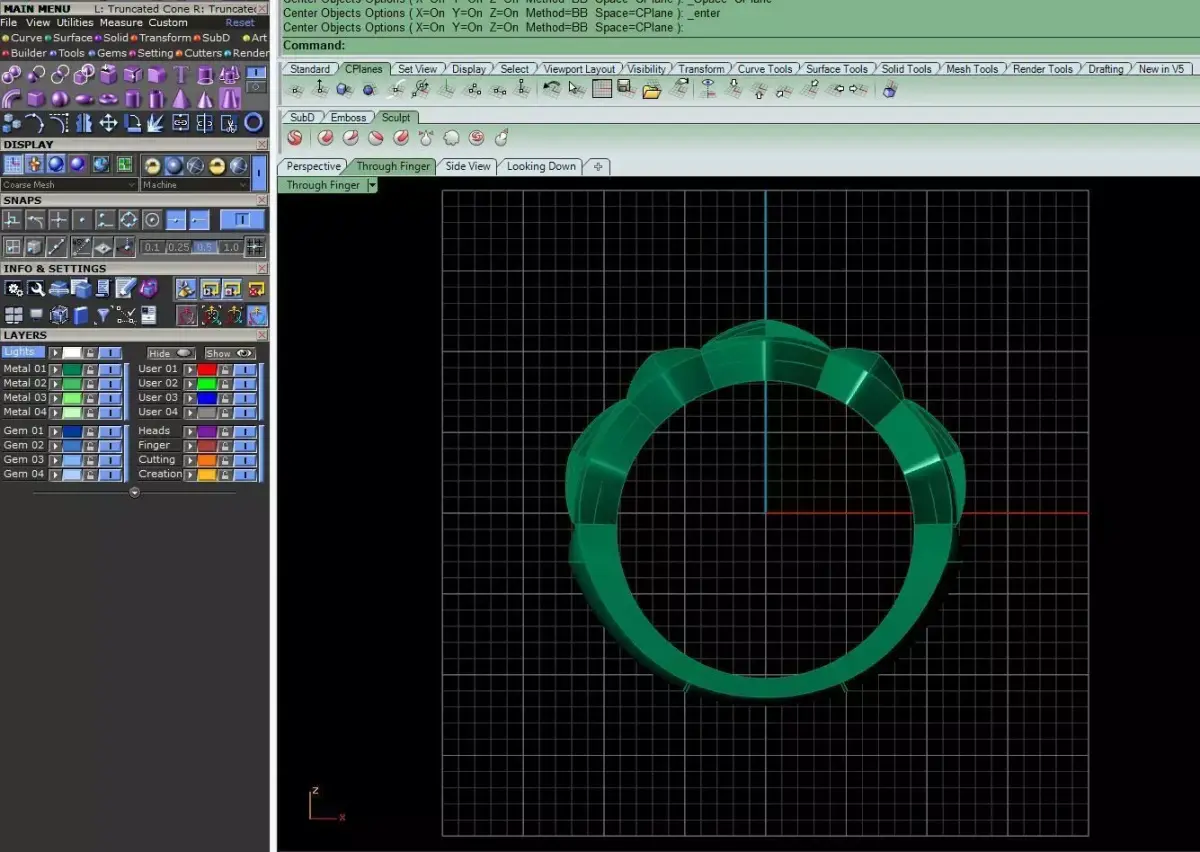
Task: Click the plus tab to add viewport
Action: [x=598, y=167]
